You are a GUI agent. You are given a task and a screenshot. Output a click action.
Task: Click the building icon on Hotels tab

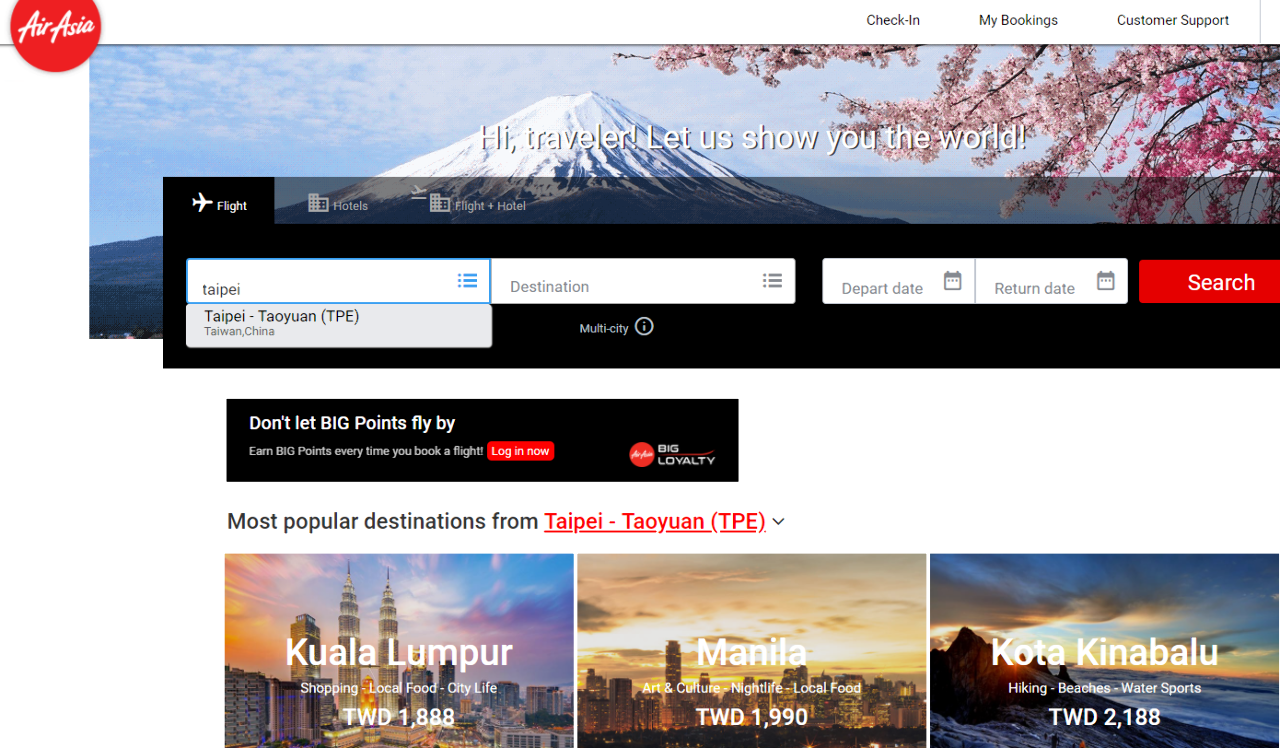coord(318,203)
